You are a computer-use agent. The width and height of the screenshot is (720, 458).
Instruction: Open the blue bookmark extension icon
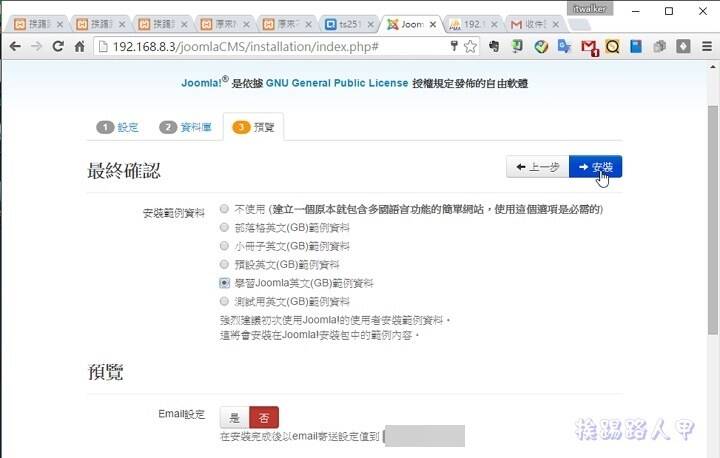(636, 46)
